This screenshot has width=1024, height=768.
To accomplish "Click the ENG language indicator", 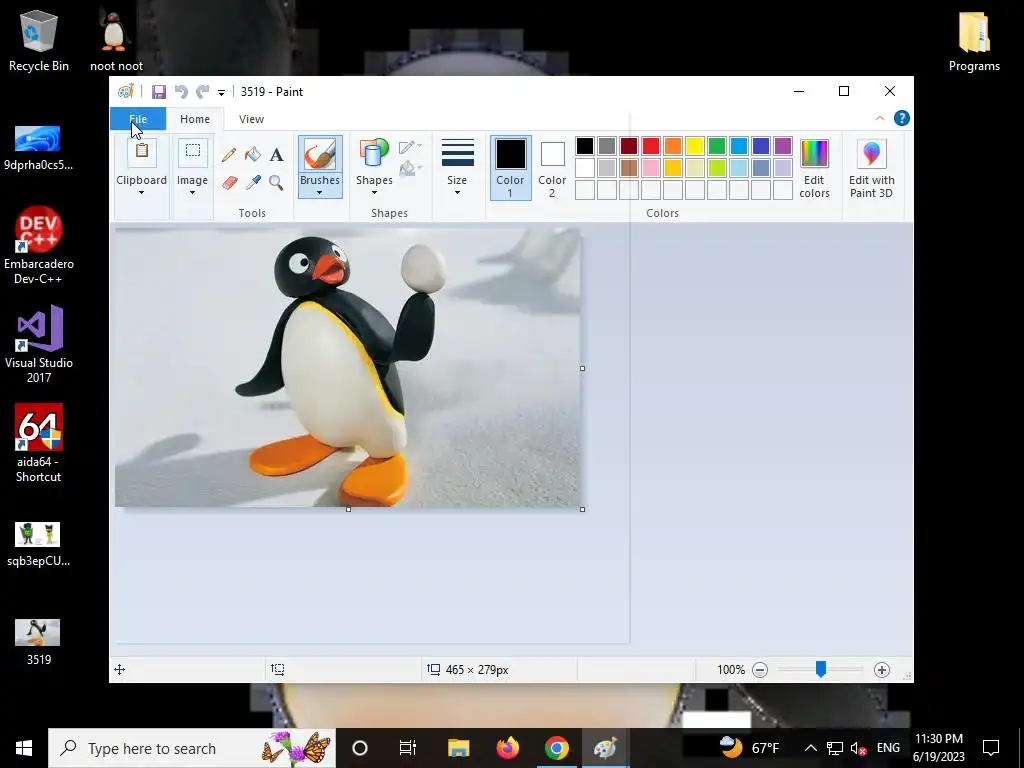I will (x=888, y=748).
